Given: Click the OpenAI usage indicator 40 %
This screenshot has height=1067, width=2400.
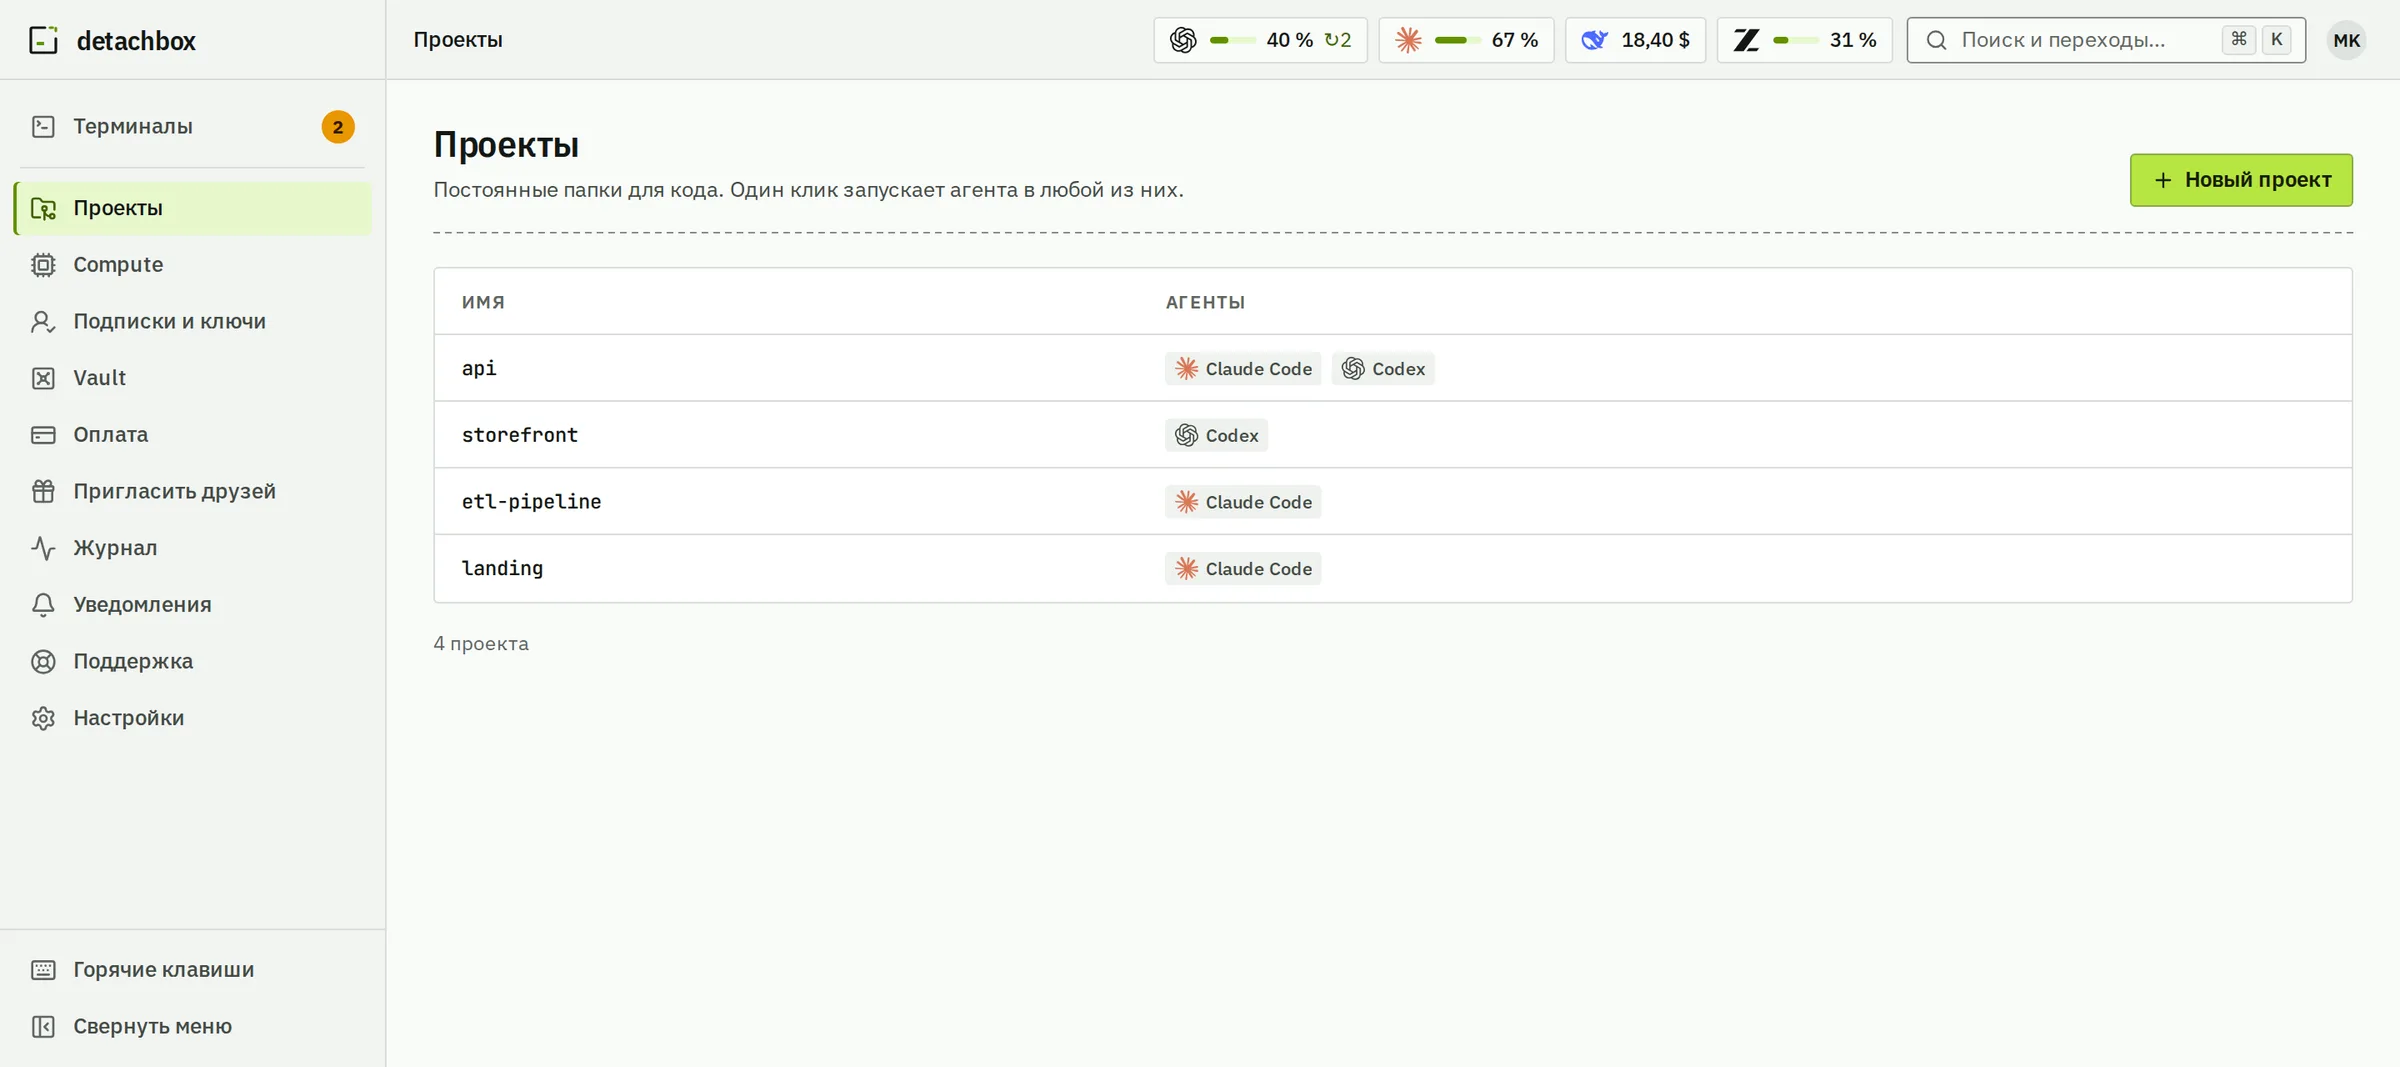Looking at the screenshot, I should [1260, 40].
